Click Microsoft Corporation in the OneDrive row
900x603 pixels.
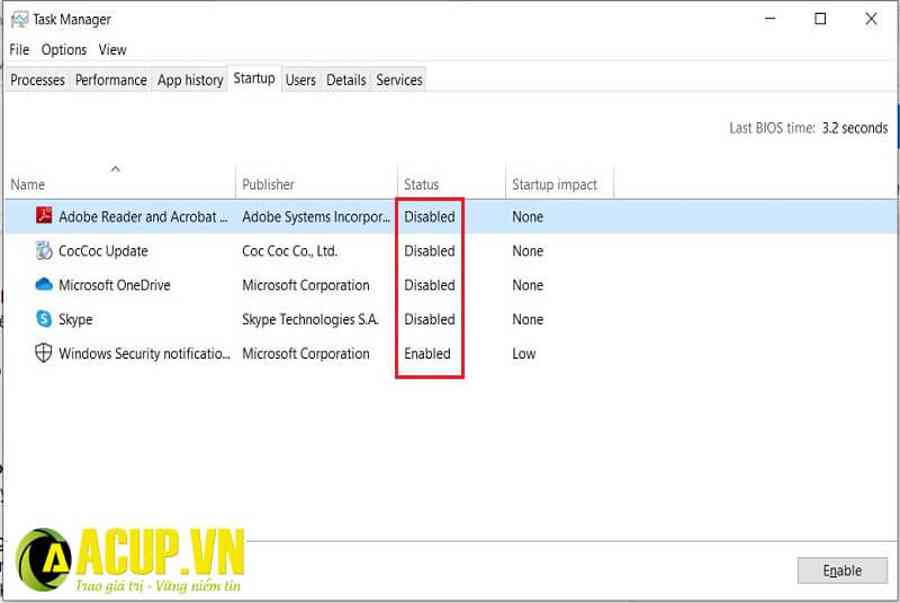point(305,285)
